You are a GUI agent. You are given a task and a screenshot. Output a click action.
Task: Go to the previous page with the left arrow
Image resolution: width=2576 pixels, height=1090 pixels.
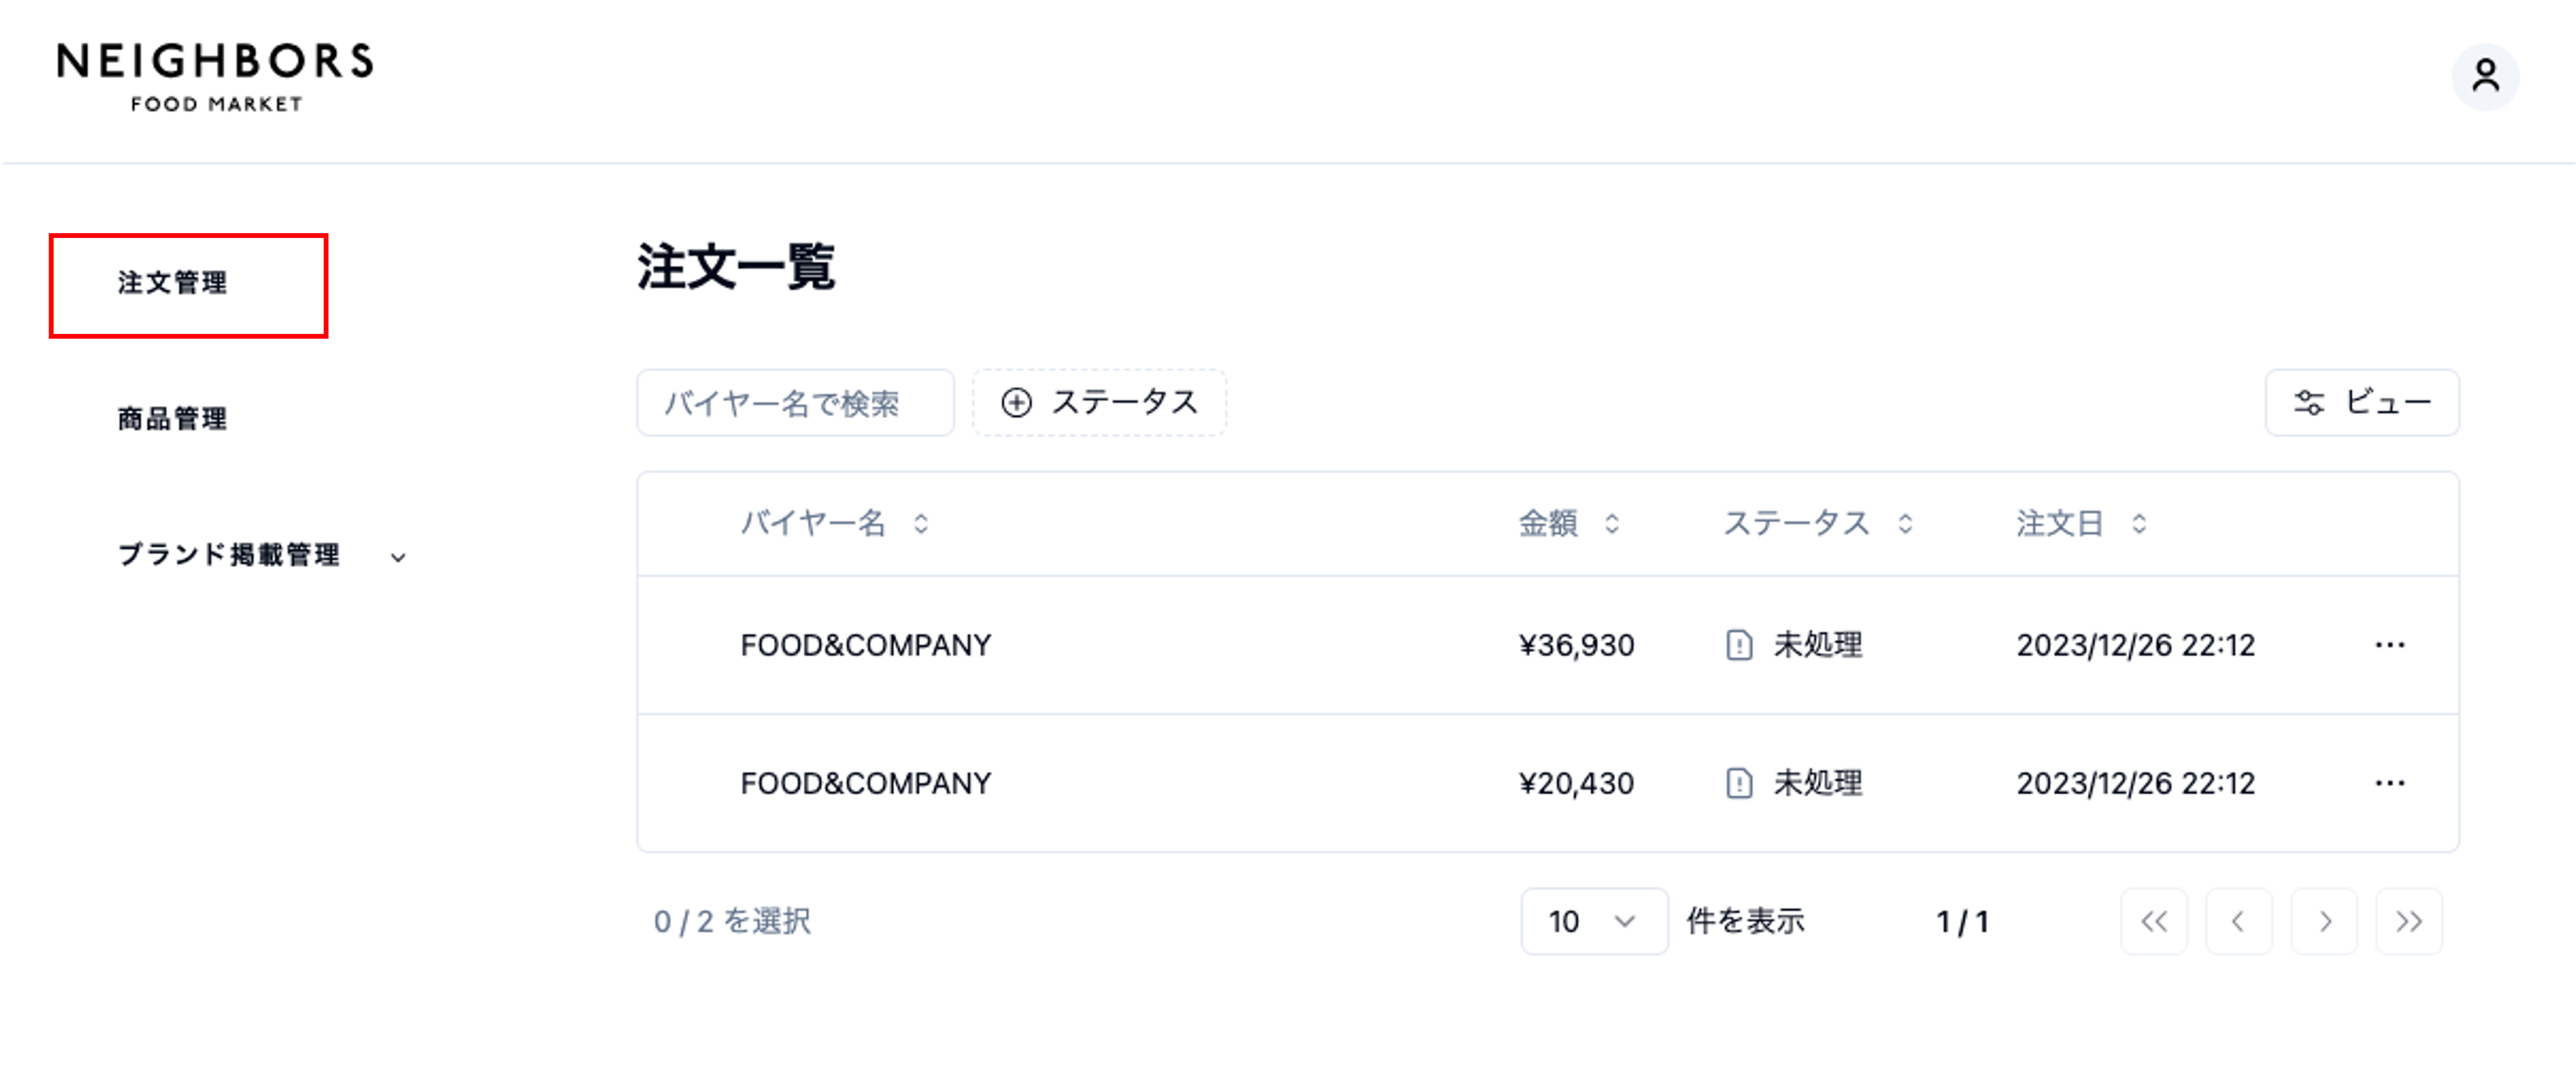[x=2239, y=921]
